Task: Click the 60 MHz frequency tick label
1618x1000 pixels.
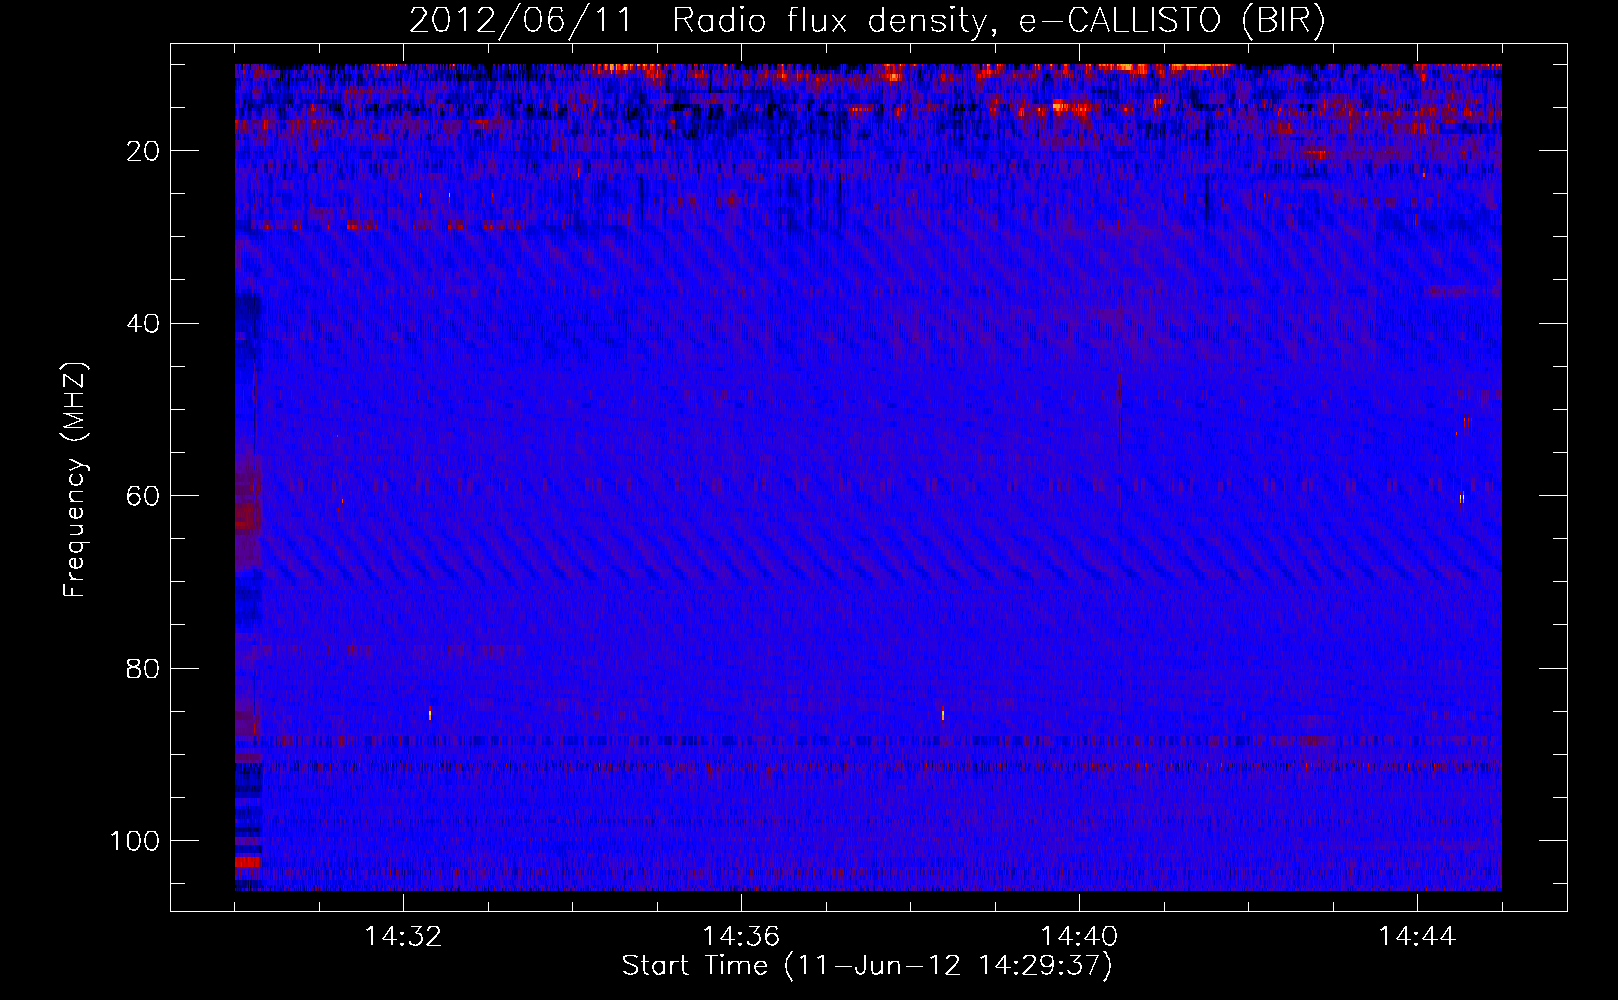Action: click(x=143, y=496)
